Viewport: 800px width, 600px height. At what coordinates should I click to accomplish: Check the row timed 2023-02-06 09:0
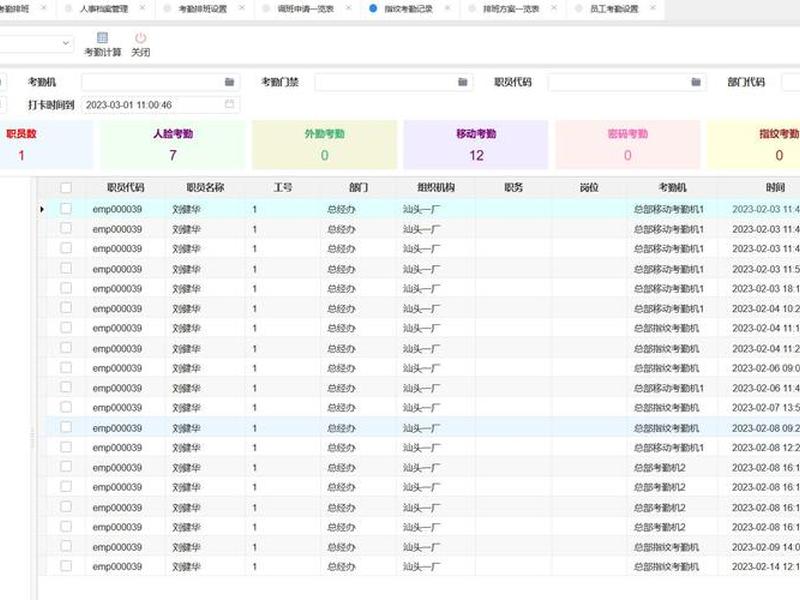pos(66,368)
